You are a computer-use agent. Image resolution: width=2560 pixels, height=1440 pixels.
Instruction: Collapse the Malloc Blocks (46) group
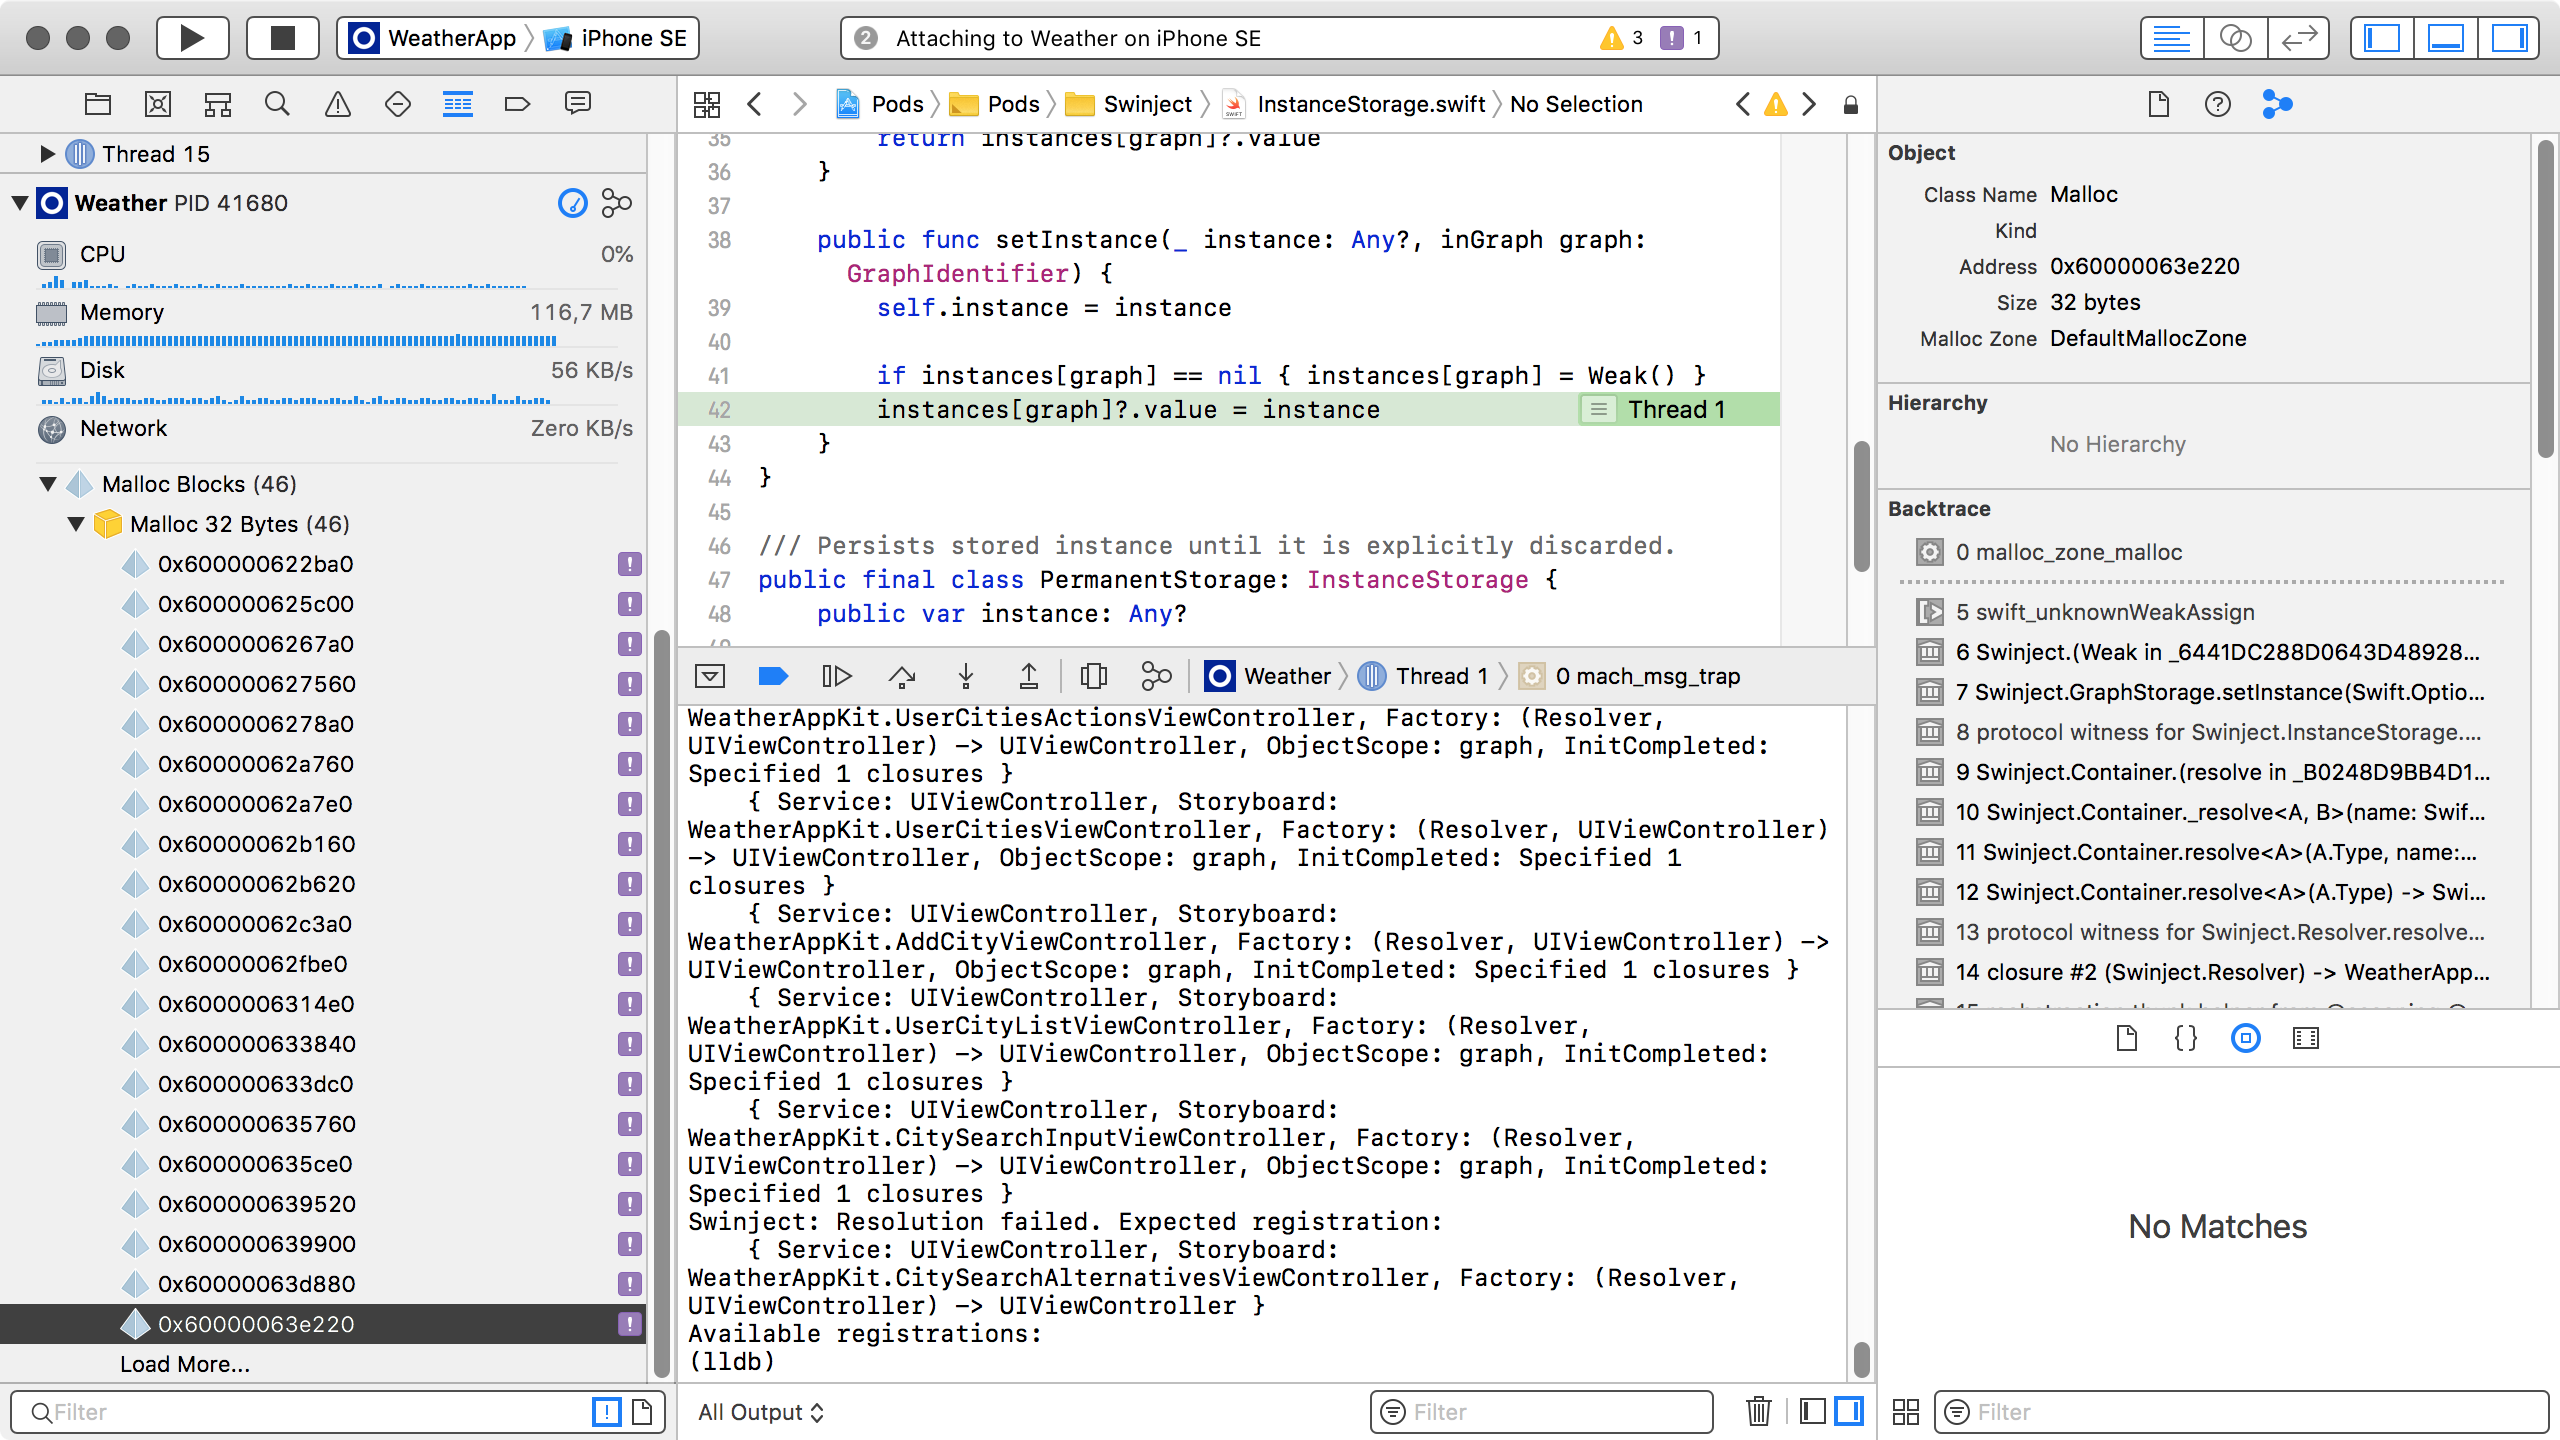click(47, 484)
